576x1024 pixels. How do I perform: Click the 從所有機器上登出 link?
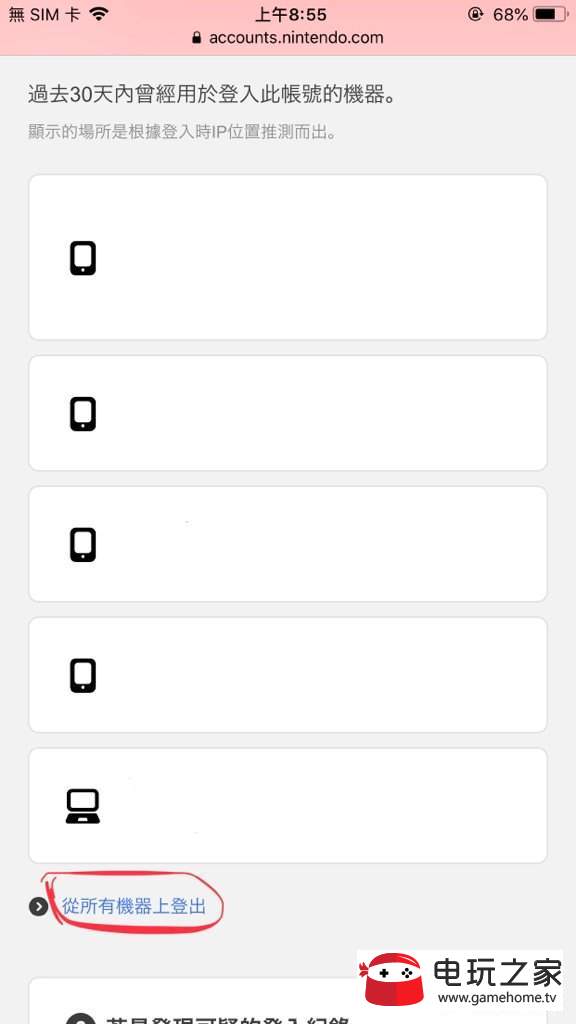click(134, 906)
